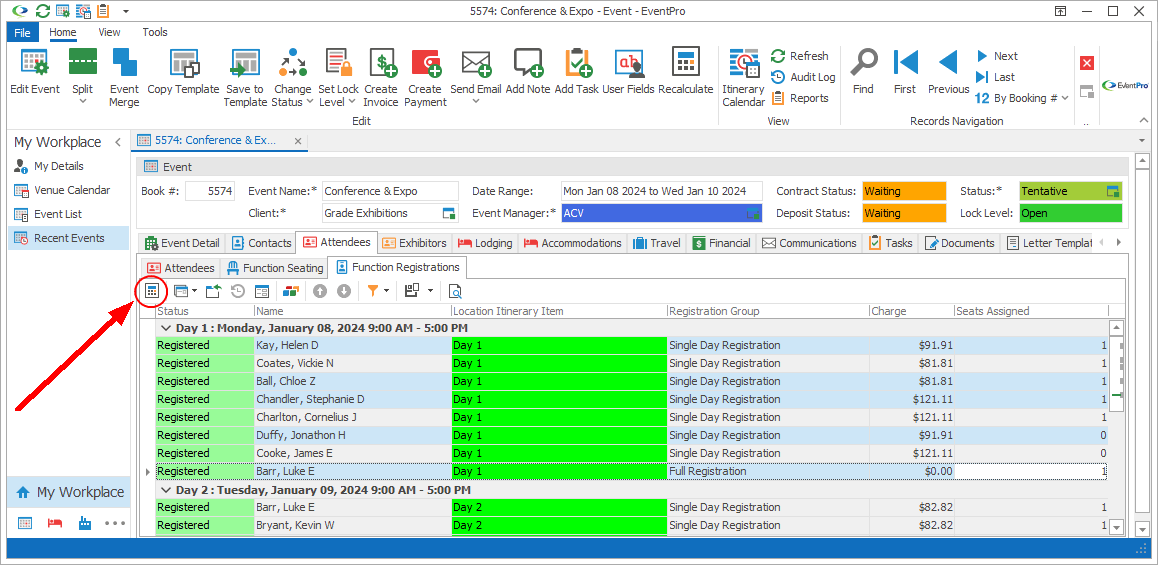Click the history clock icon in grid toolbar
1158x565 pixels.
pos(238,291)
